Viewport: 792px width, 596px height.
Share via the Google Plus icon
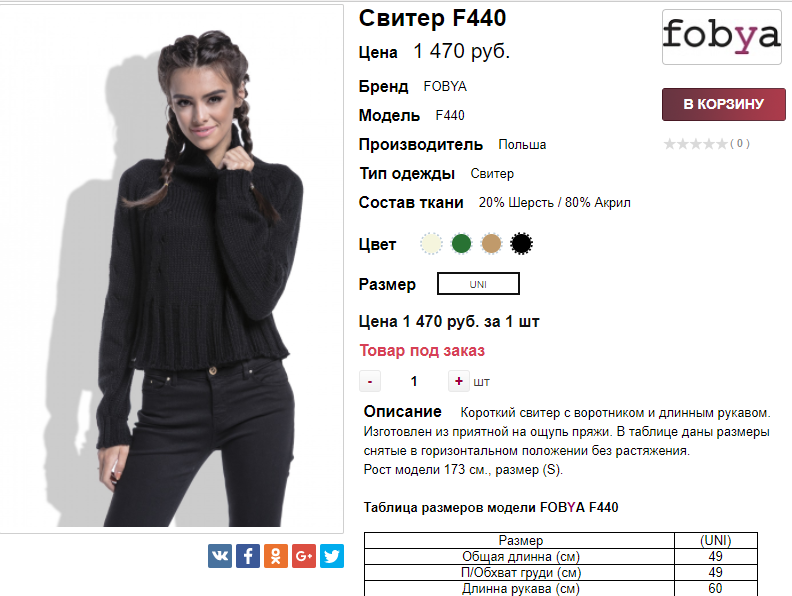point(304,556)
